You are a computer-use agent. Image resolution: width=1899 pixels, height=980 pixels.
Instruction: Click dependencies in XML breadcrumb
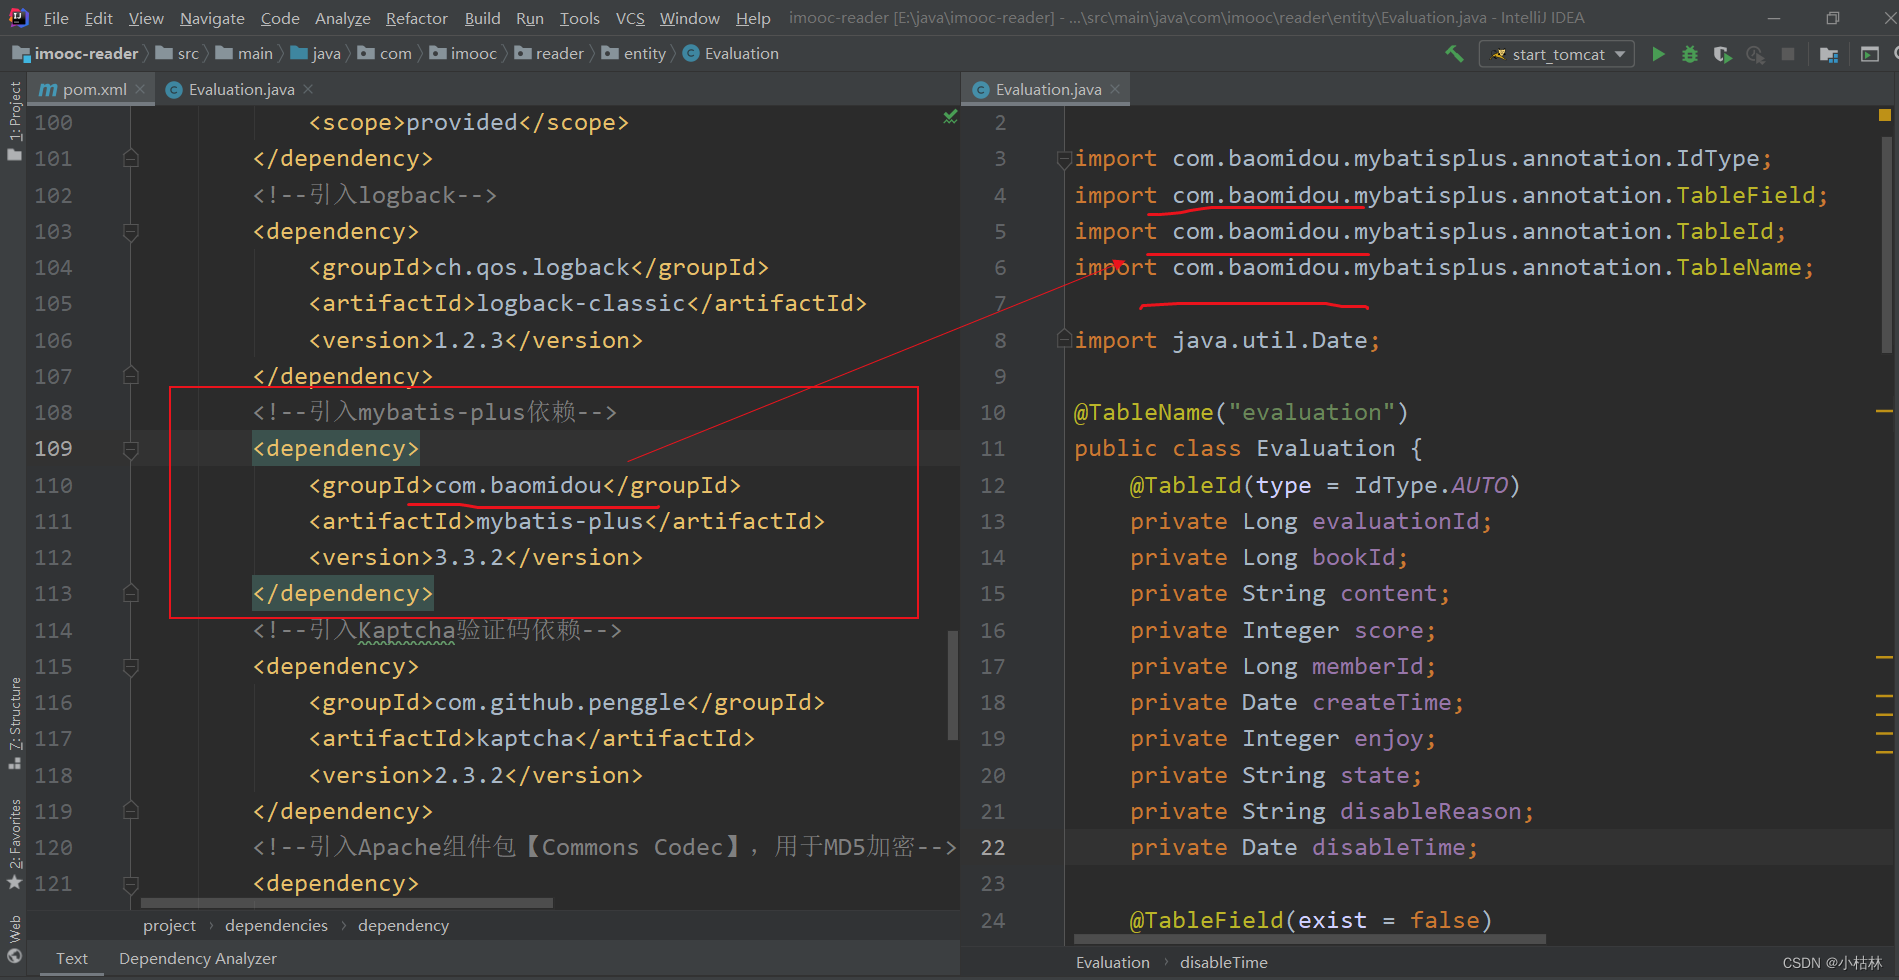click(x=276, y=925)
